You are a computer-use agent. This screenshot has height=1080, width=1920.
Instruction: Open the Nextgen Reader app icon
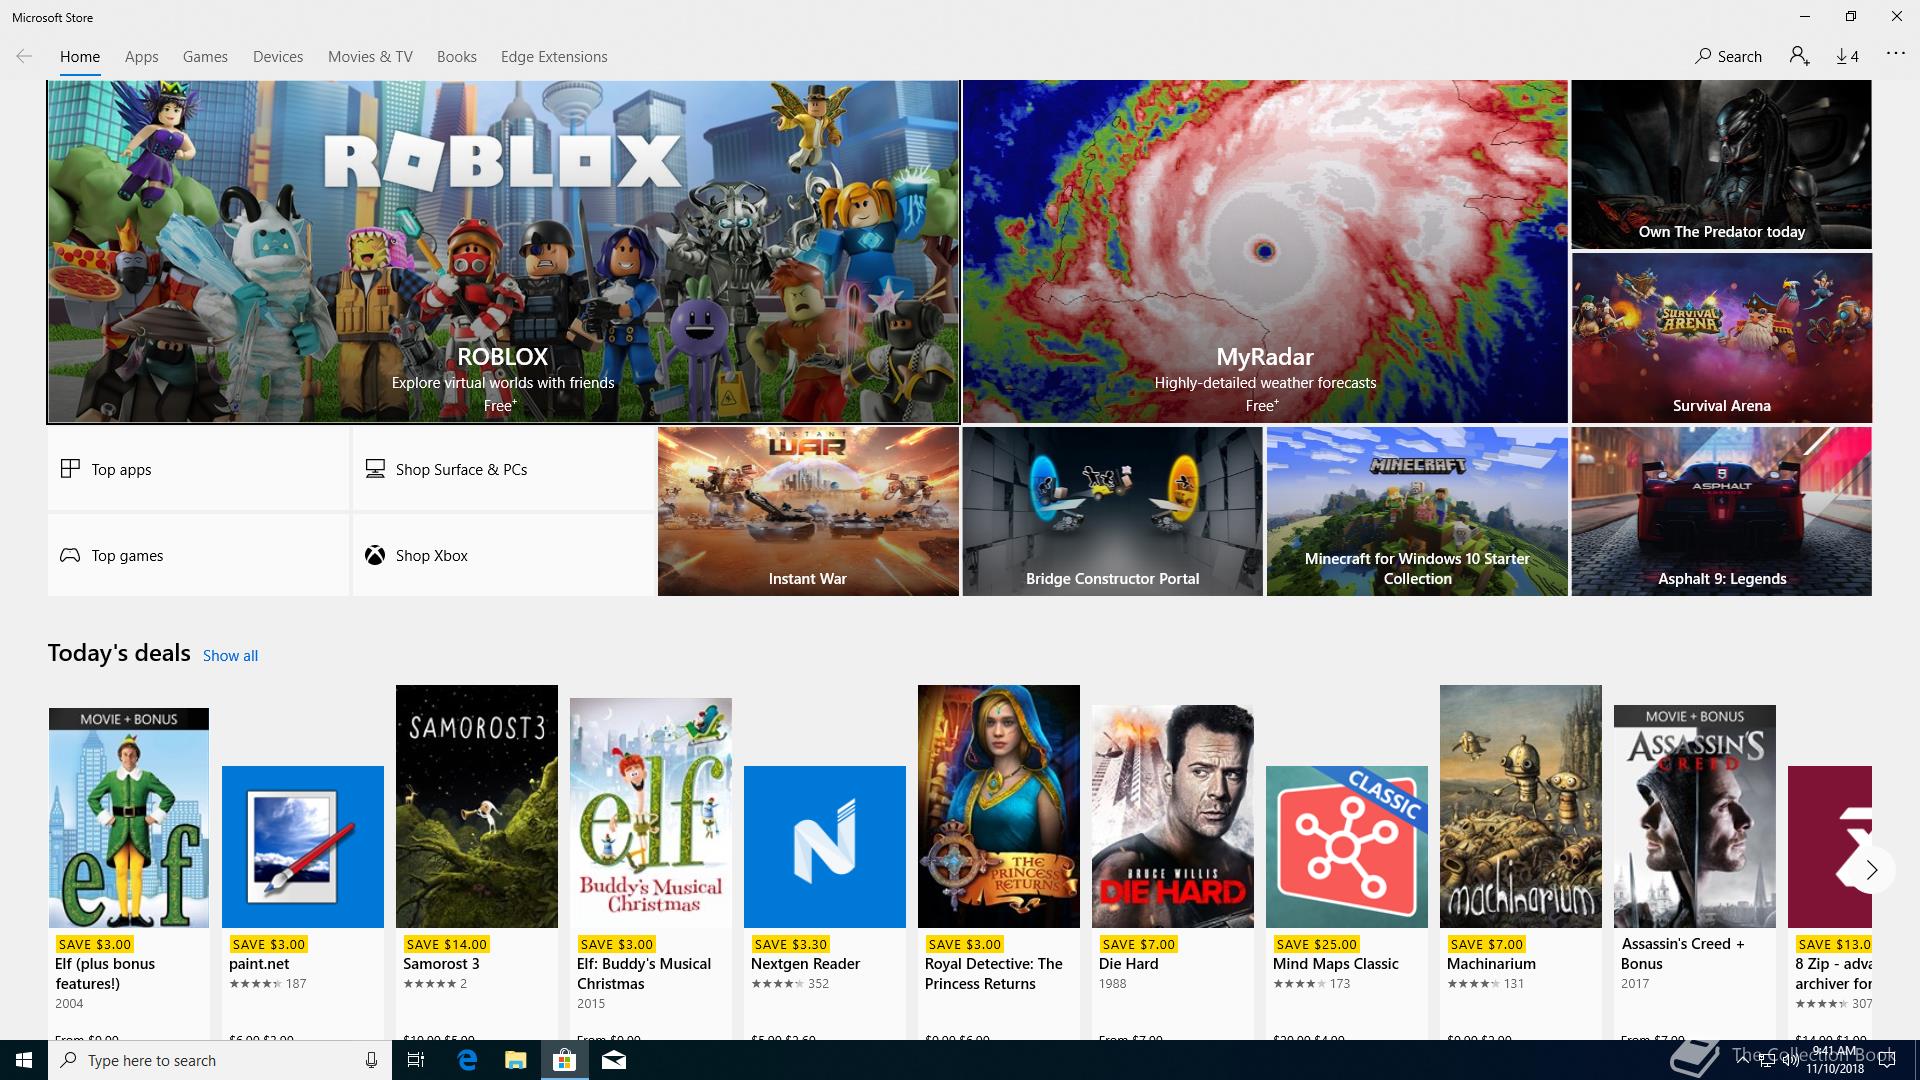click(825, 847)
